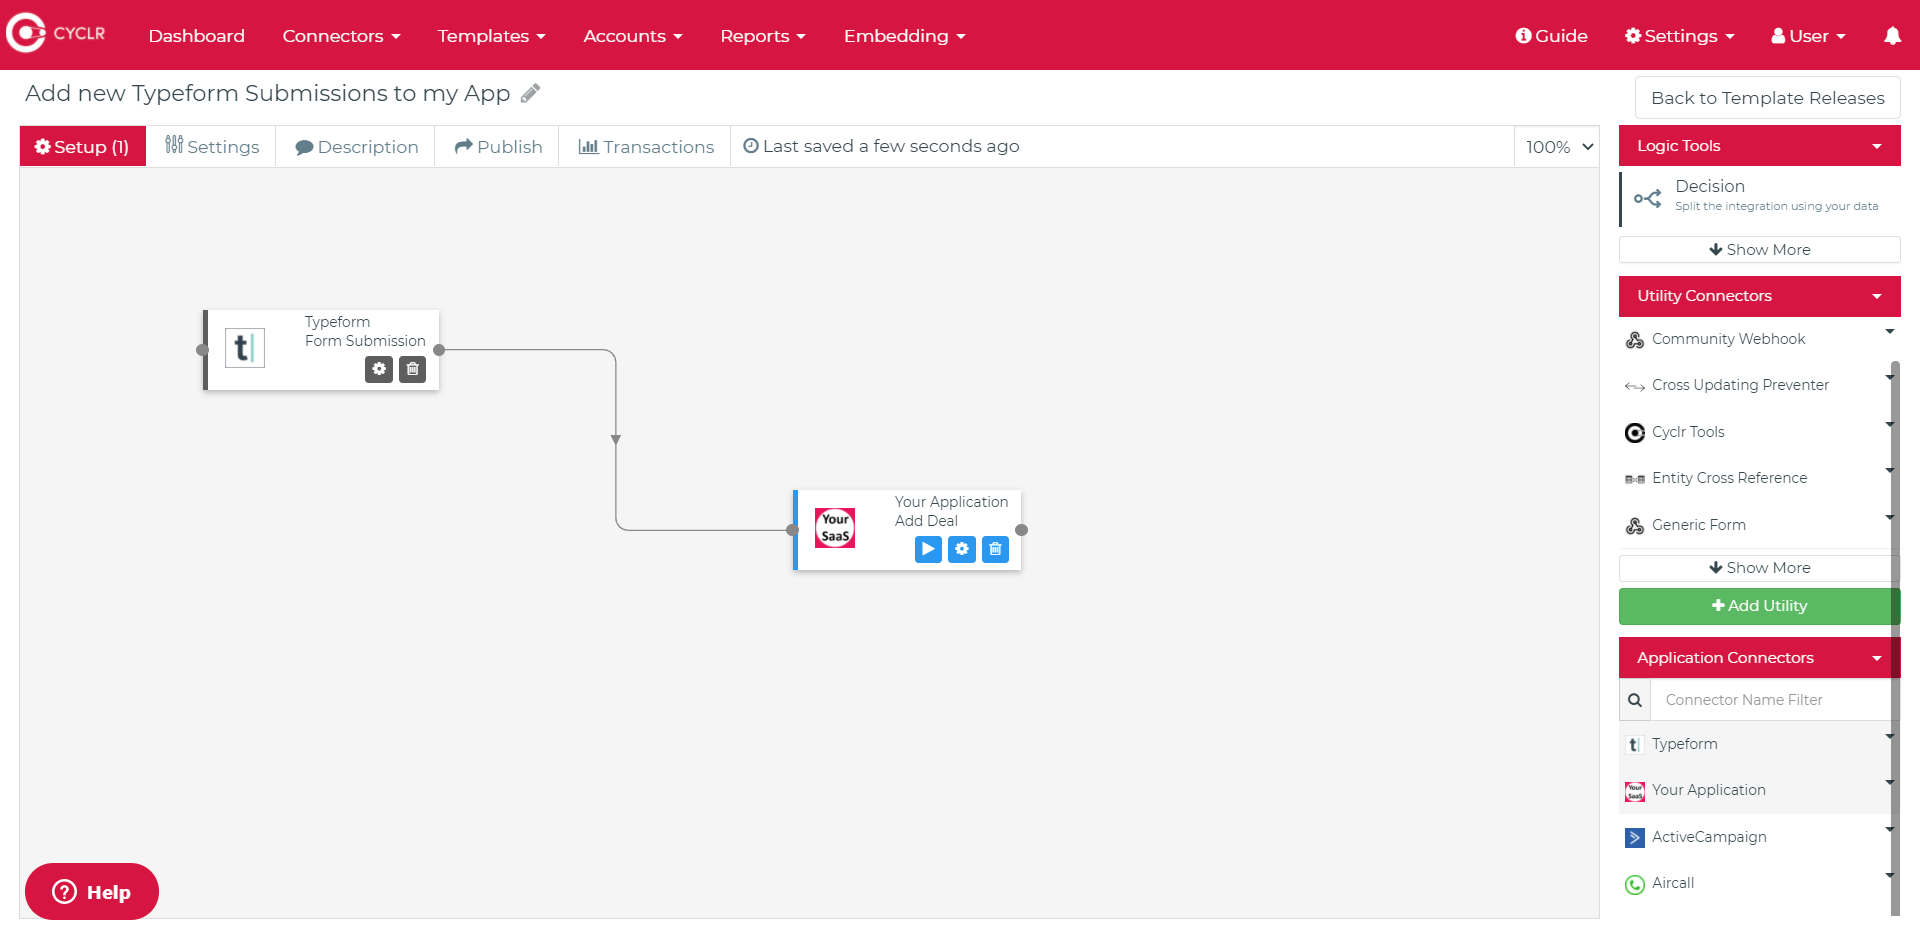1920x930 pixels.
Task: Switch to the Transactions tab
Action: pyautogui.click(x=646, y=147)
